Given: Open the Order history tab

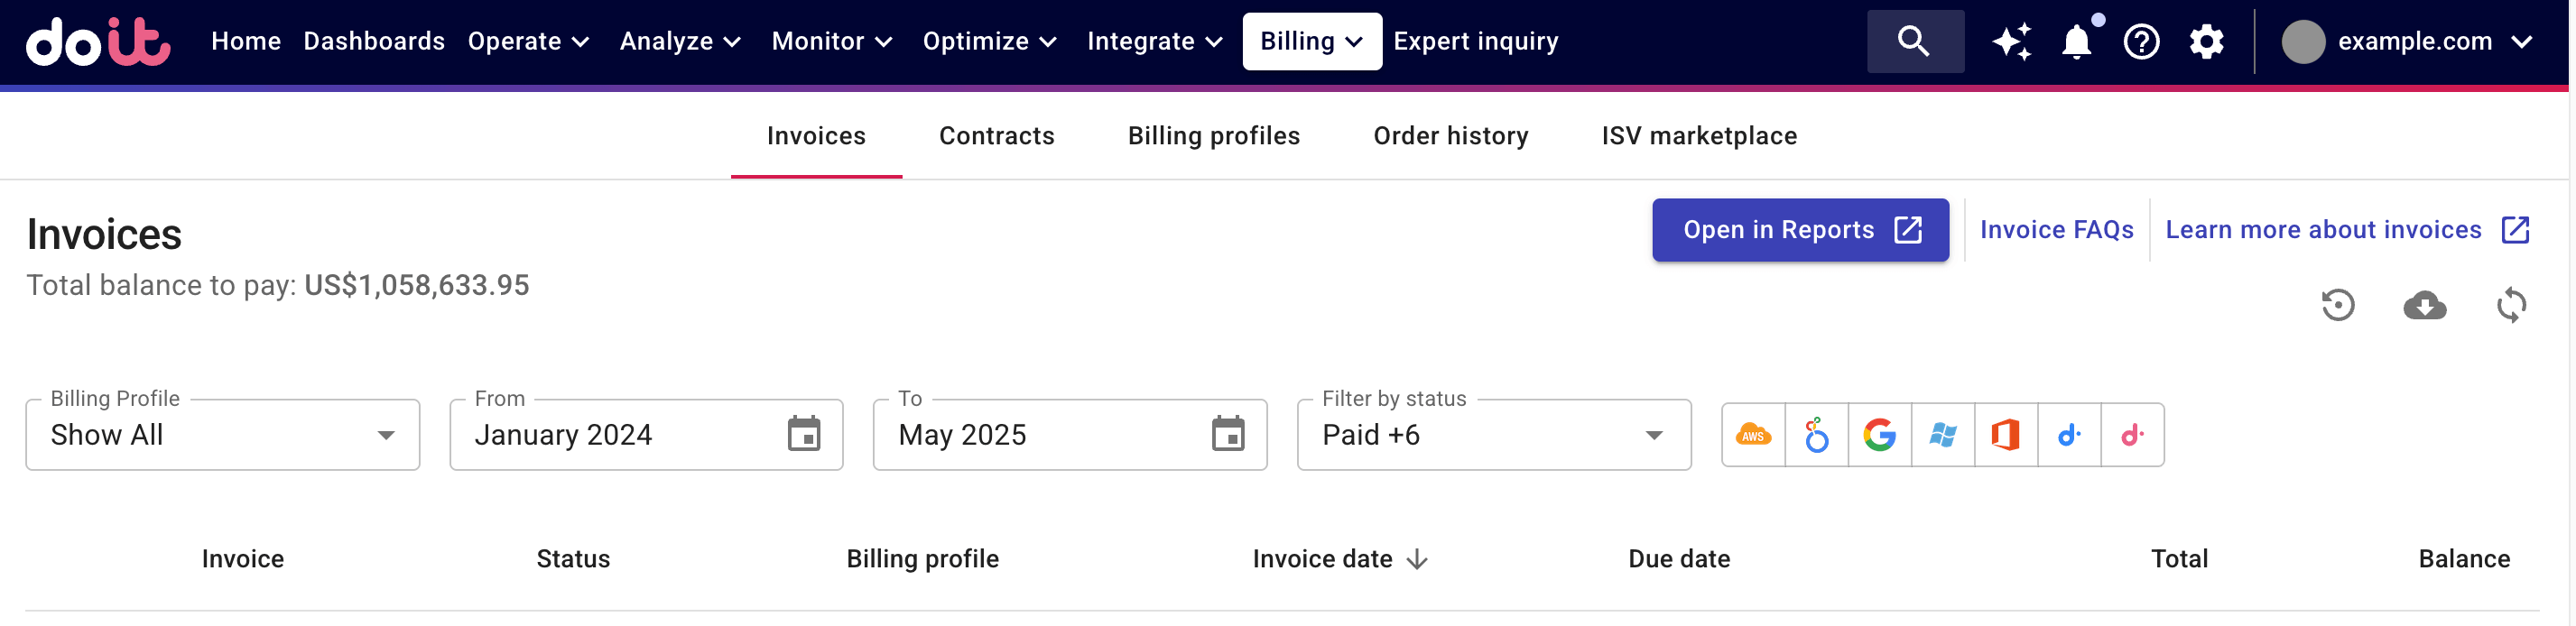Looking at the screenshot, I should [1450, 135].
